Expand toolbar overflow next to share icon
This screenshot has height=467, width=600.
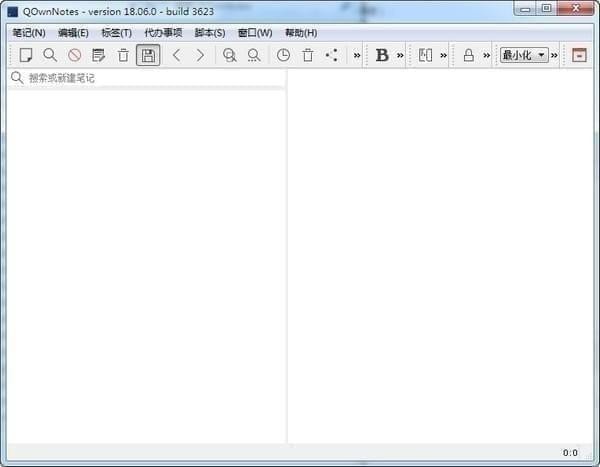tap(356, 55)
